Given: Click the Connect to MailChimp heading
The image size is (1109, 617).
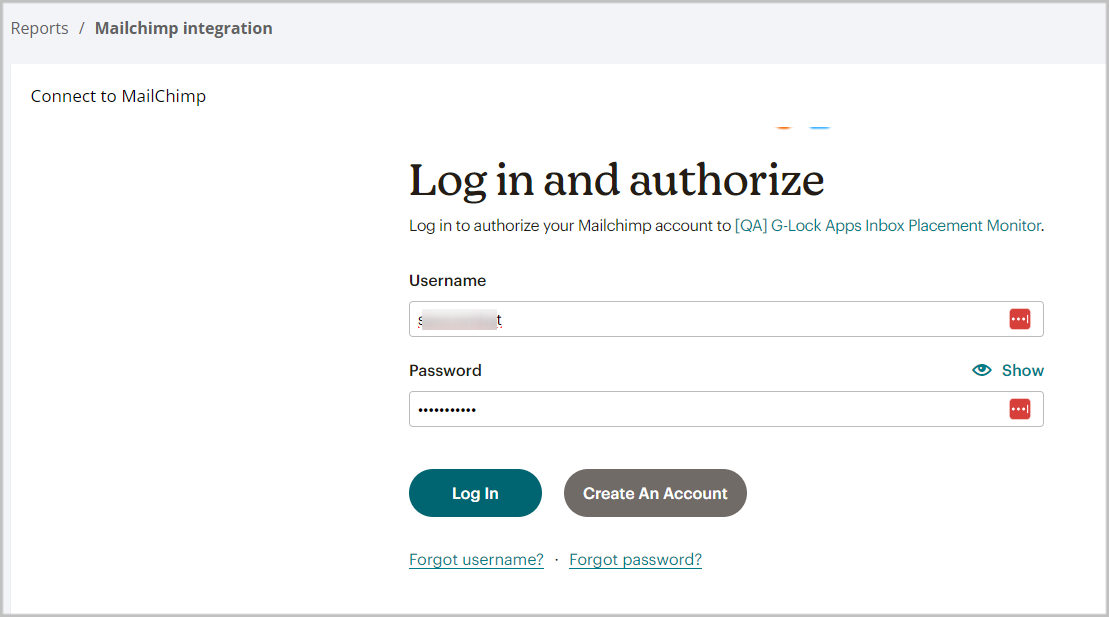Looking at the screenshot, I should [x=118, y=96].
